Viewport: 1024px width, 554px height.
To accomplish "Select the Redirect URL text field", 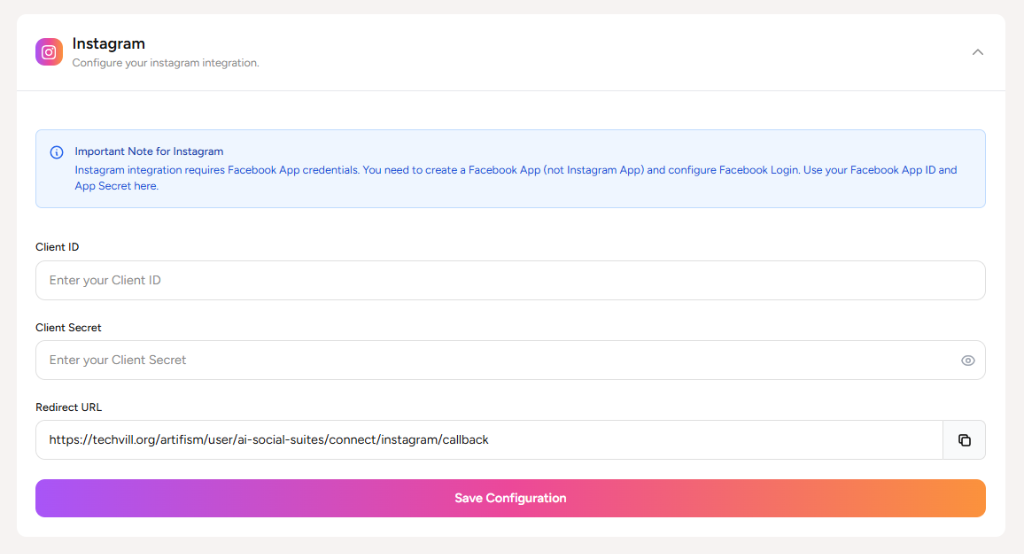I will pos(489,440).
